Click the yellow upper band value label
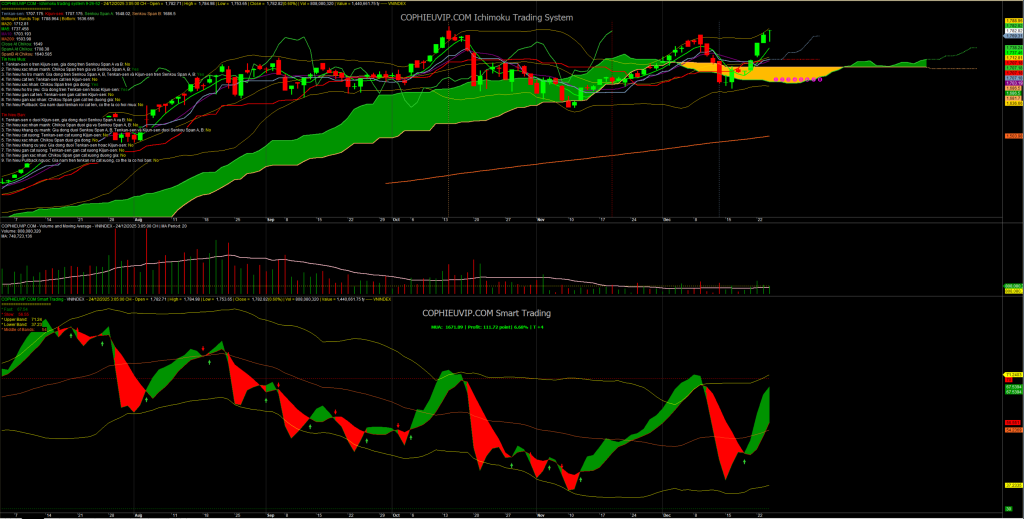Image resolution: width=1024 pixels, height=519 pixels. pyautogui.click(x=1012, y=374)
